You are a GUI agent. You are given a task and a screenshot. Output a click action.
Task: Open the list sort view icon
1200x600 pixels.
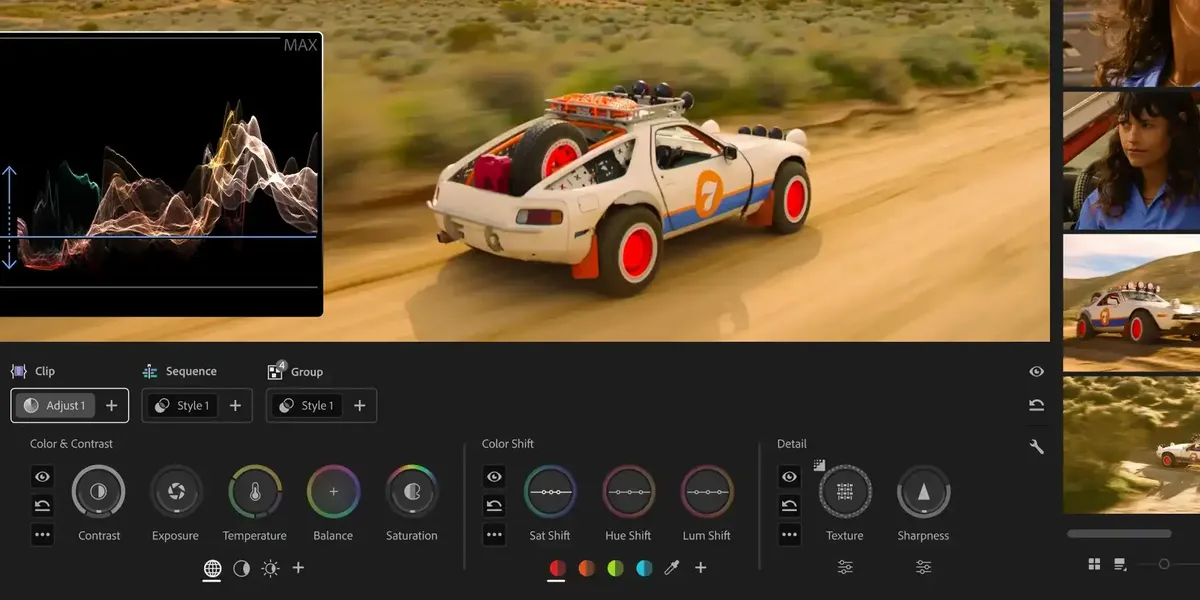coord(1120,564)
